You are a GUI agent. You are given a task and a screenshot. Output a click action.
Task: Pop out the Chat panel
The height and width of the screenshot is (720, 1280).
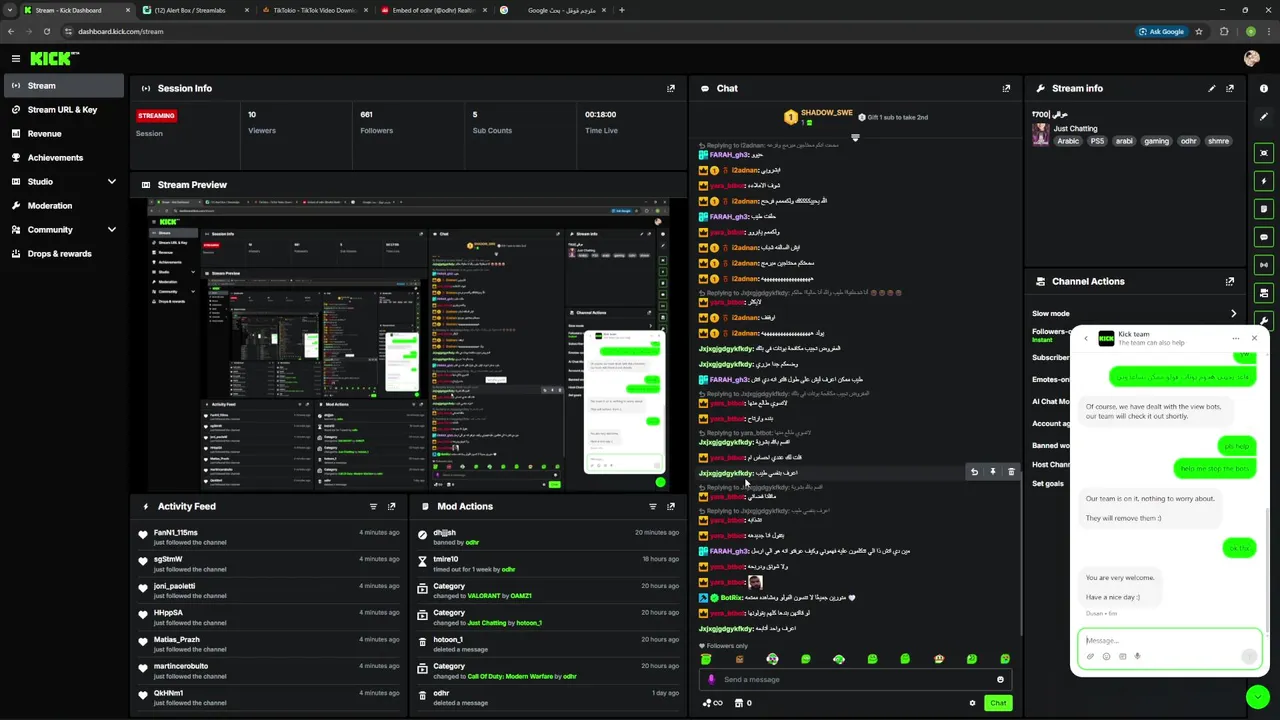pyautogui.click(x=1006, y=88)
